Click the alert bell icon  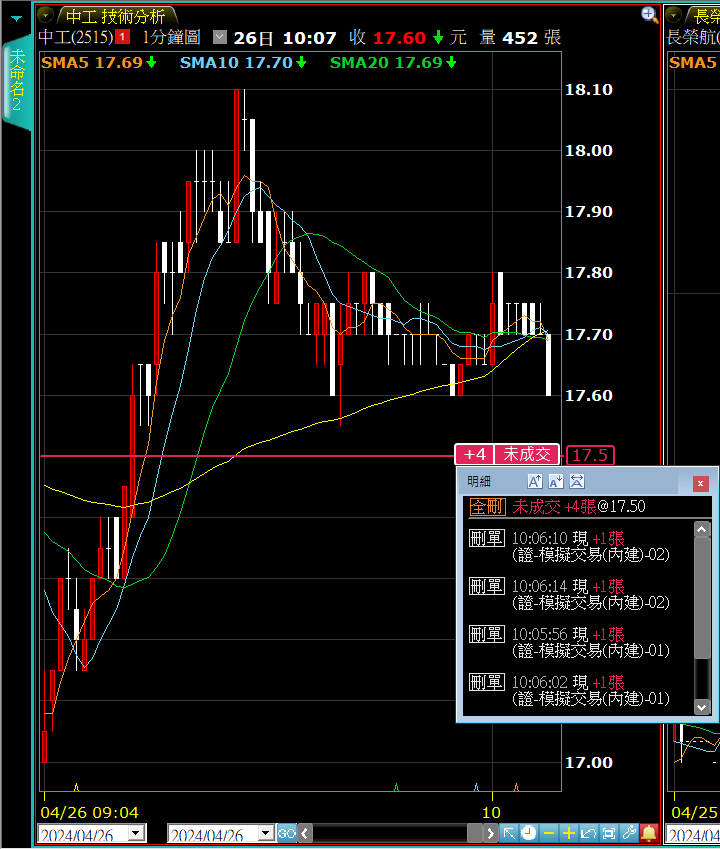point(649,833)
